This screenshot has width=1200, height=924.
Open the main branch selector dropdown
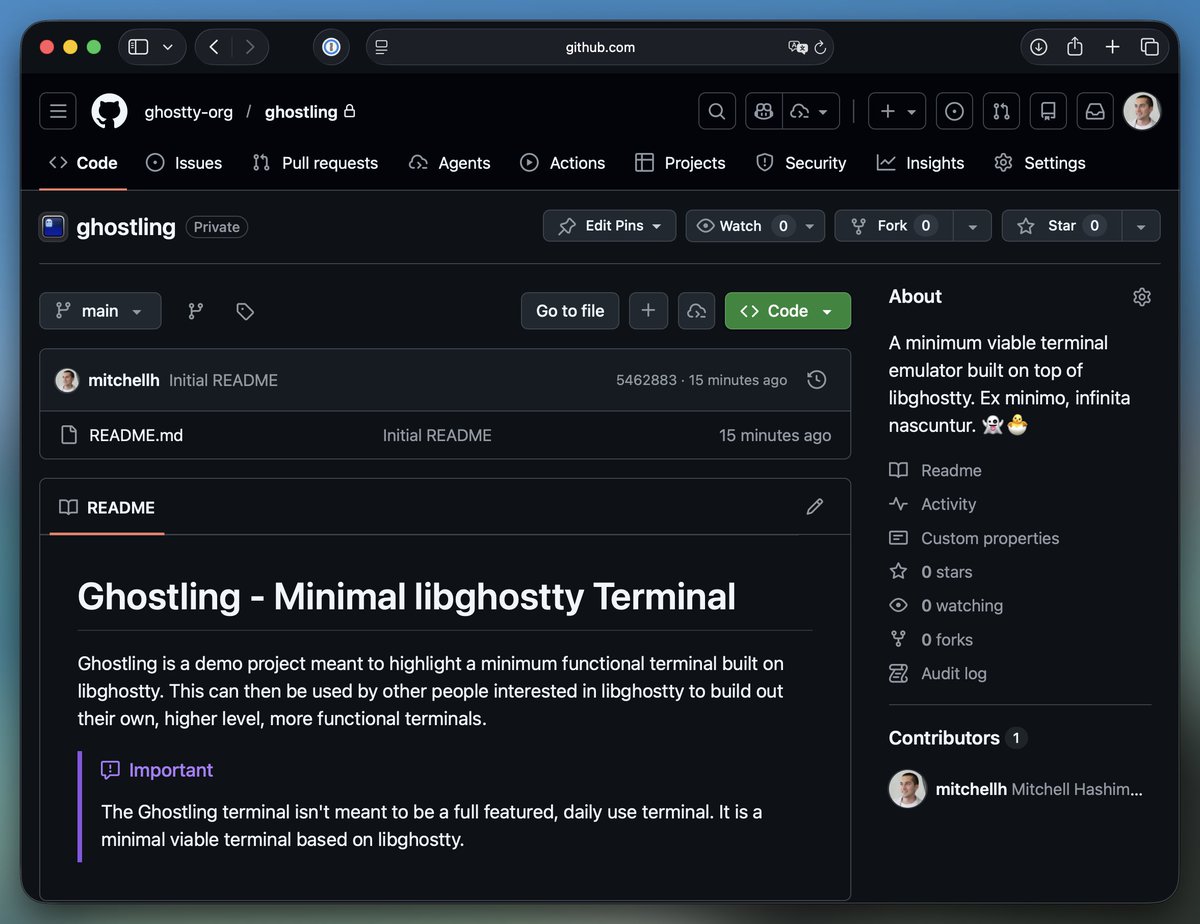100,311
